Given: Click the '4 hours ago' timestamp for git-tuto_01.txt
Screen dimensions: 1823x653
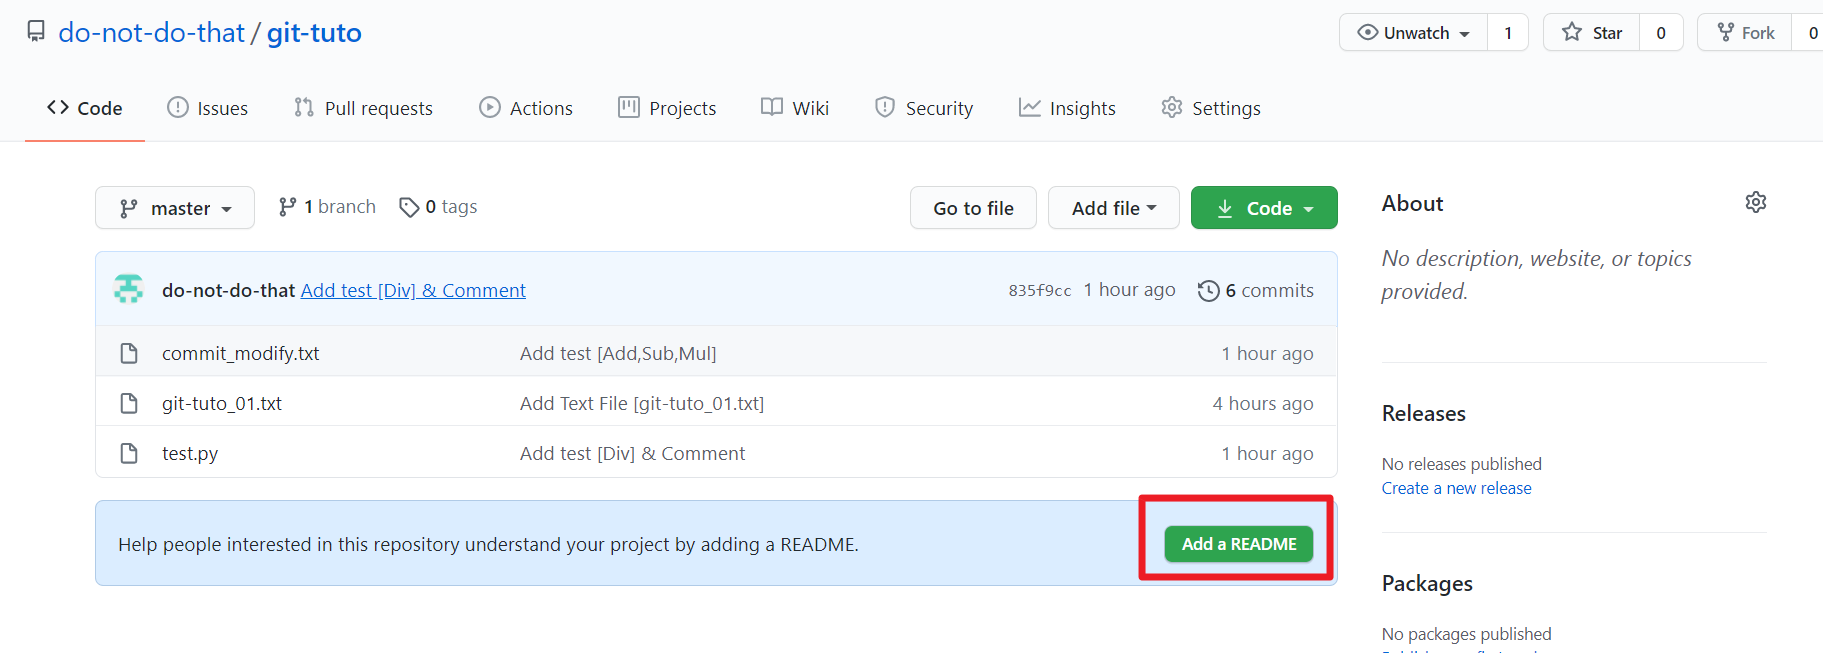Looking at the screenshot, I should pos(1263,403).
